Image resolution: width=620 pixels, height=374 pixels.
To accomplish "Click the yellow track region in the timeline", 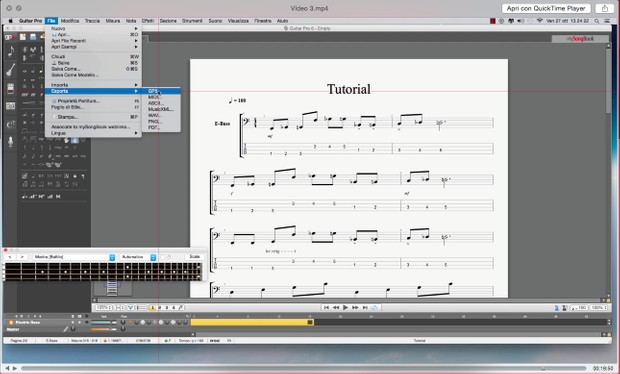I will point(252,323).
